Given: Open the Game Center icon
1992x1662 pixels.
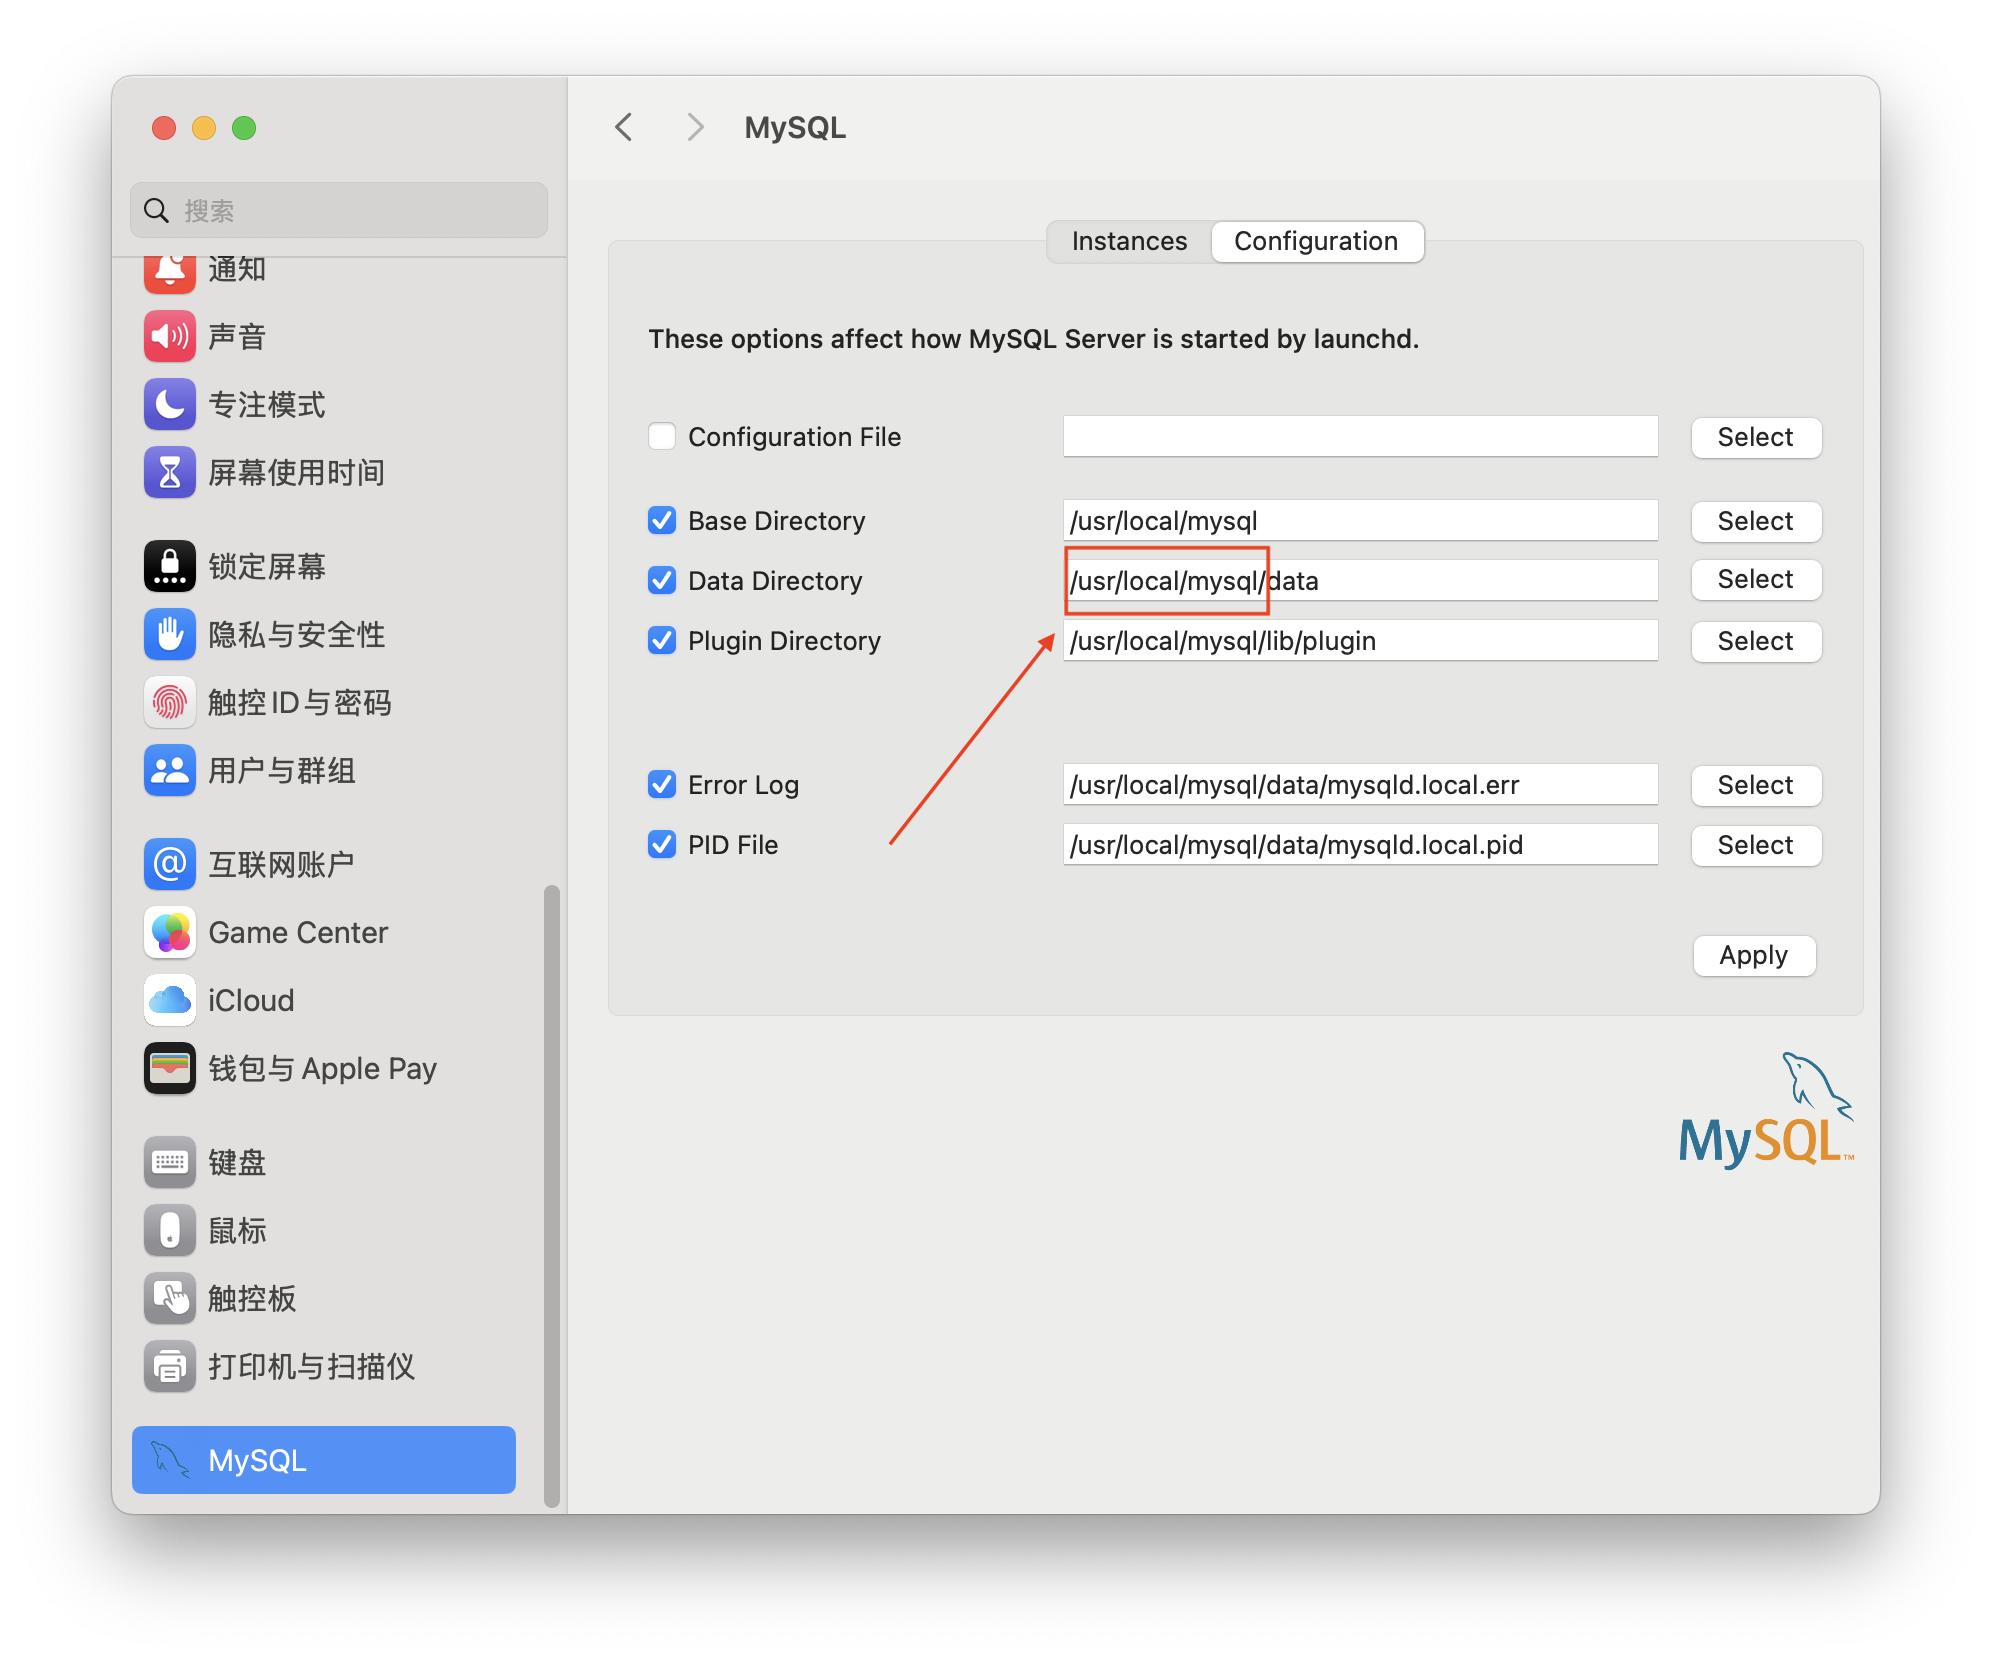Looking at the screenshot, I should point(170,933).
